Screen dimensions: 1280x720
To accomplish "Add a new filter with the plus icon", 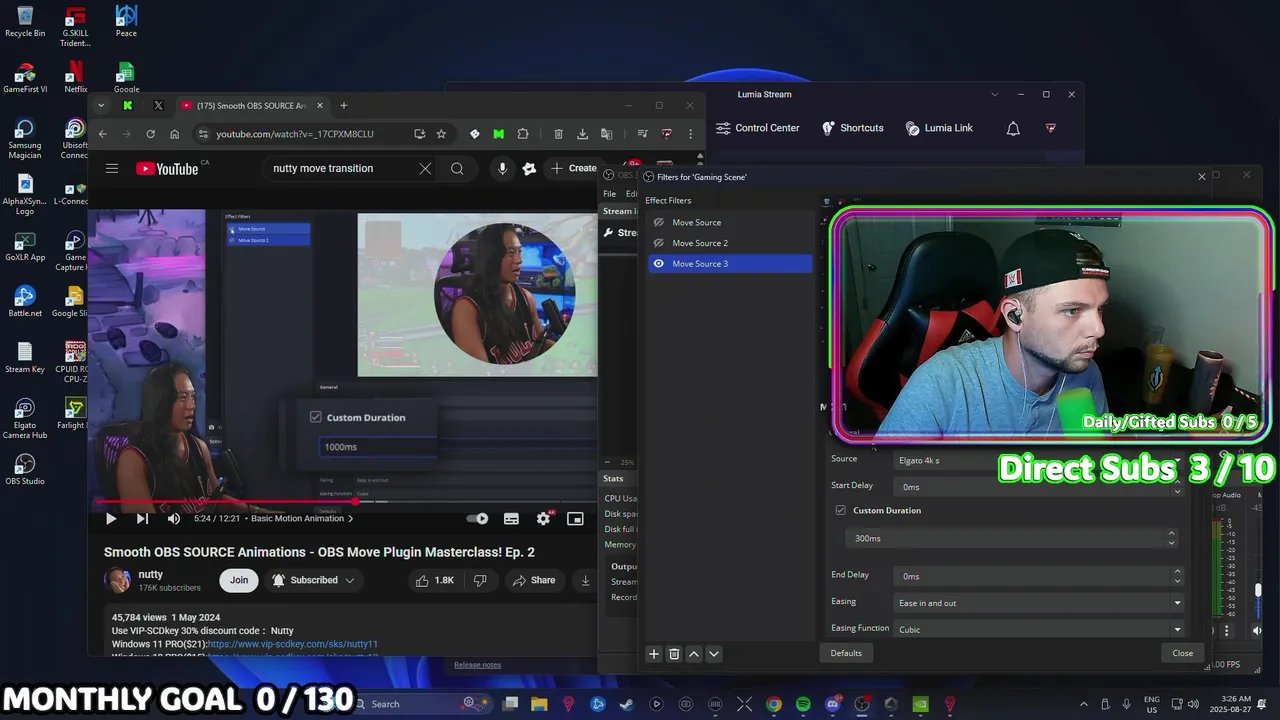I will tap(654, 654).
